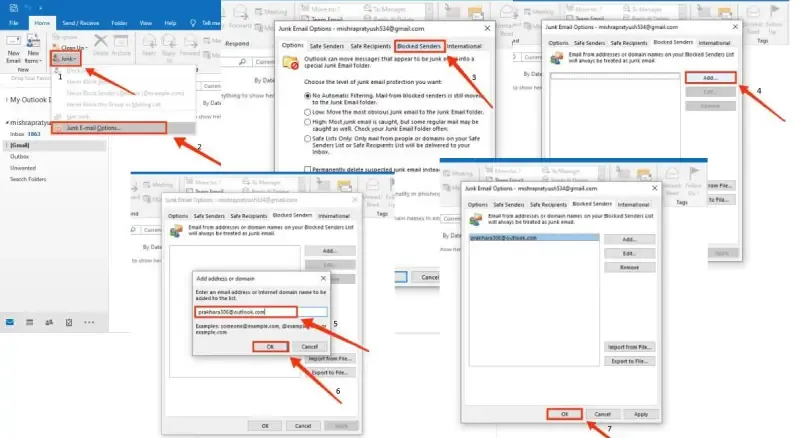Switch to the Send / Receive tab
Screen dimensions: 800x438
click(81, 23)
